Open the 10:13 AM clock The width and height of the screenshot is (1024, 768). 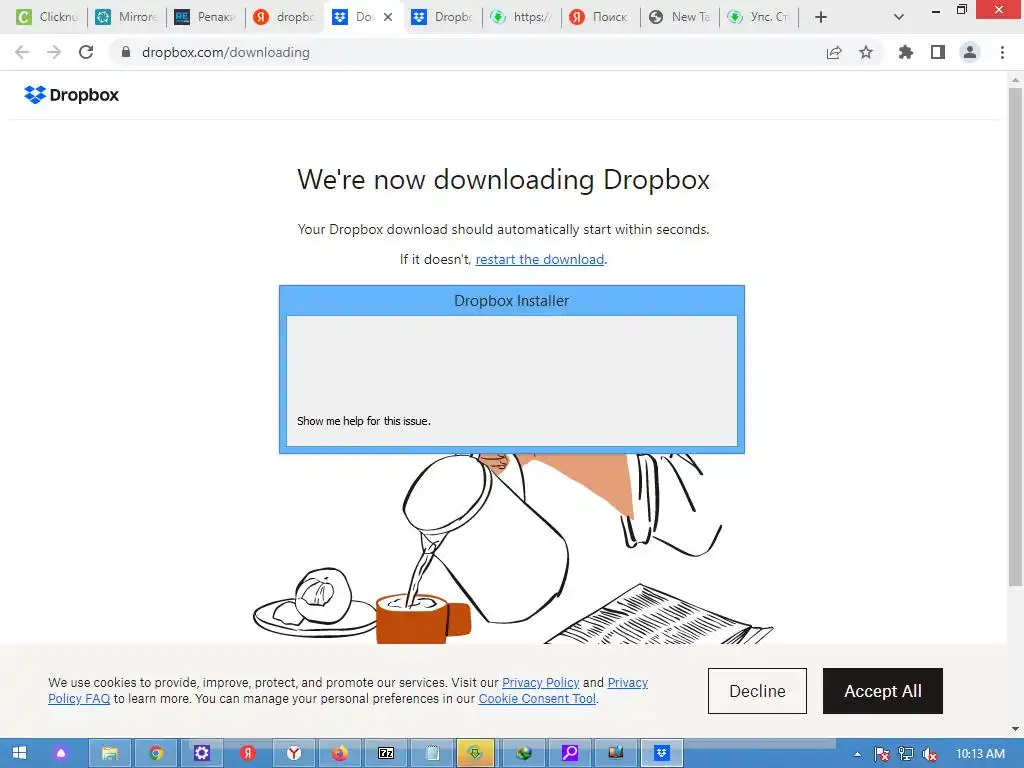point(980,754)
